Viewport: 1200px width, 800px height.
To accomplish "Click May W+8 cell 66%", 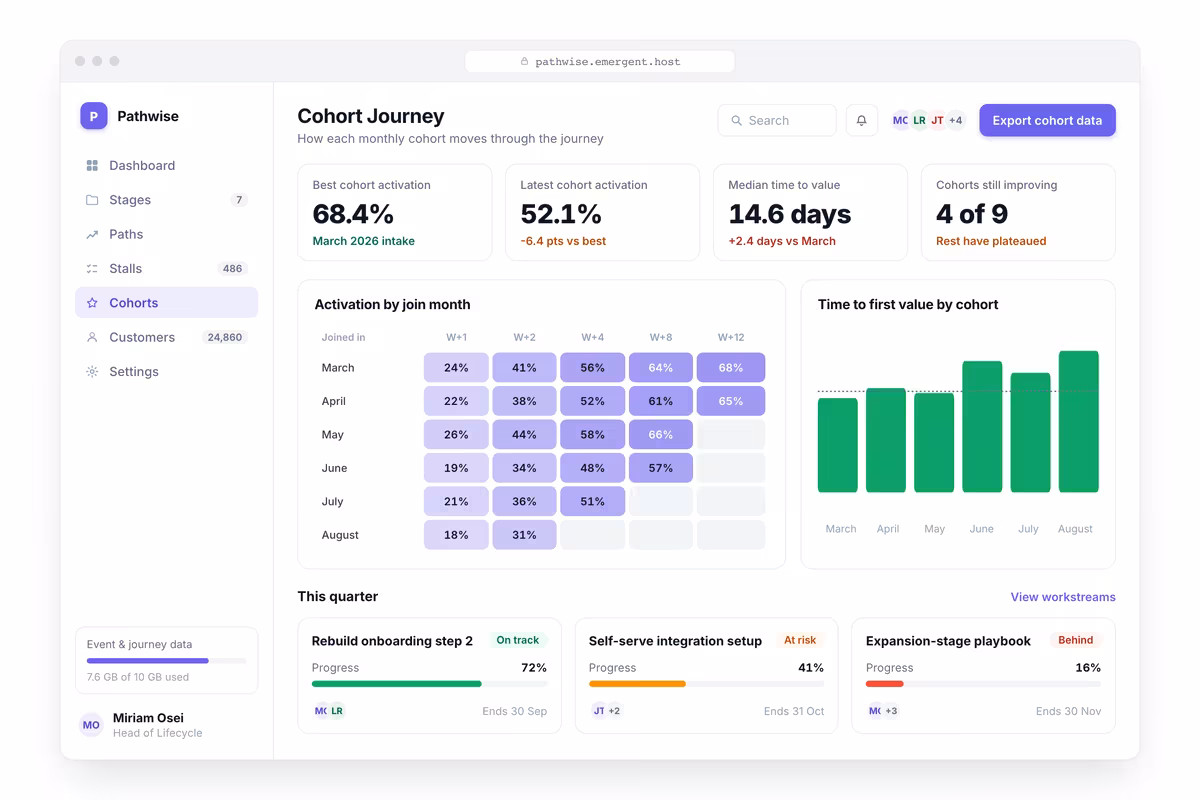I will click(661, 435).
